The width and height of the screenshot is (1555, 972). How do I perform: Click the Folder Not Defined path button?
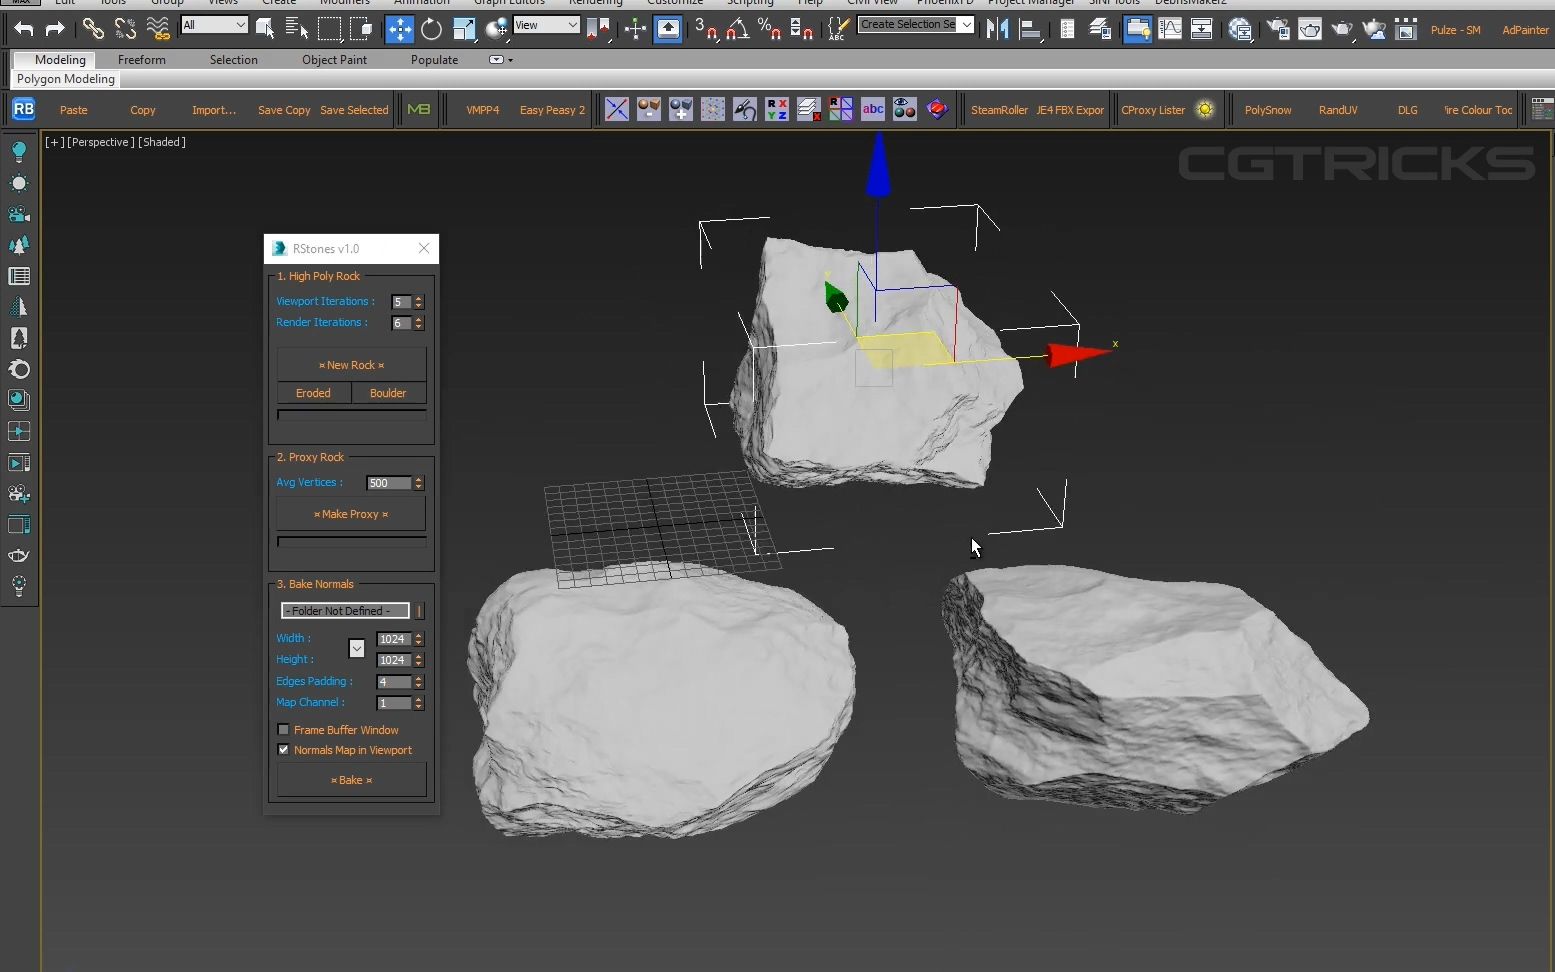(345, 611)
